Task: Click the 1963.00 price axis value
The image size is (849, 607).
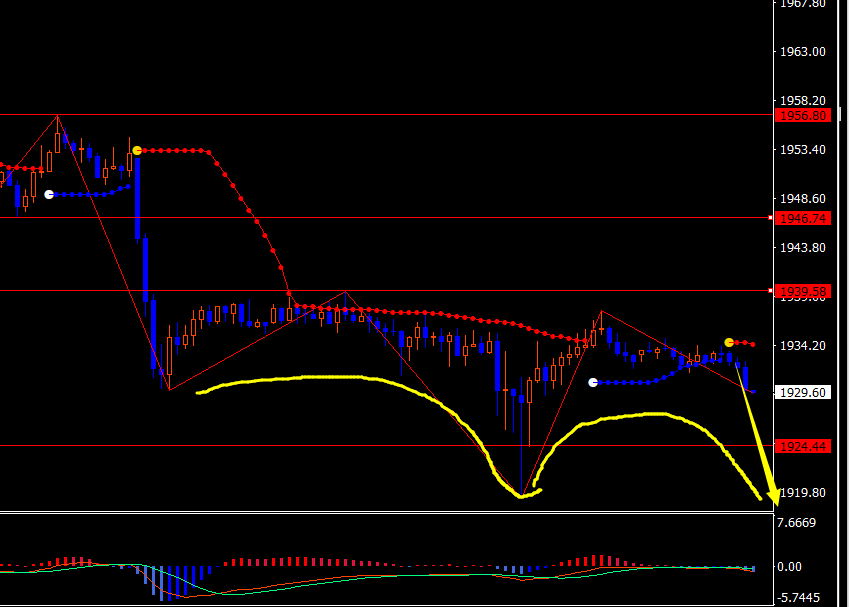Action: point(802,52)
